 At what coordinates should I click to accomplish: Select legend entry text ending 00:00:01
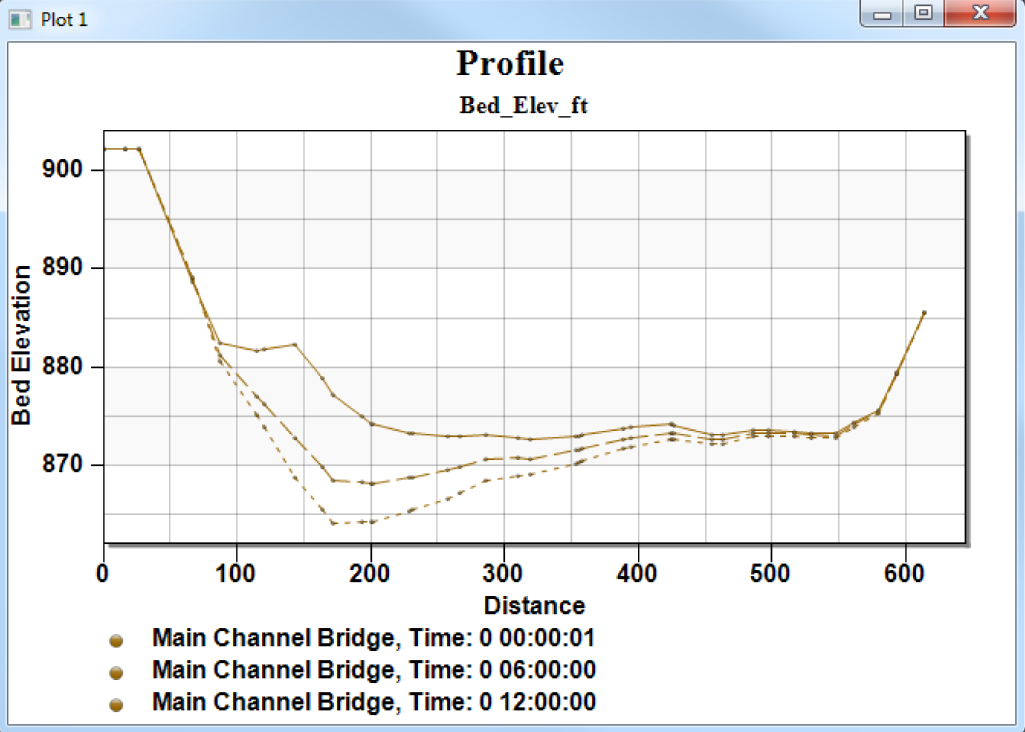373,638
